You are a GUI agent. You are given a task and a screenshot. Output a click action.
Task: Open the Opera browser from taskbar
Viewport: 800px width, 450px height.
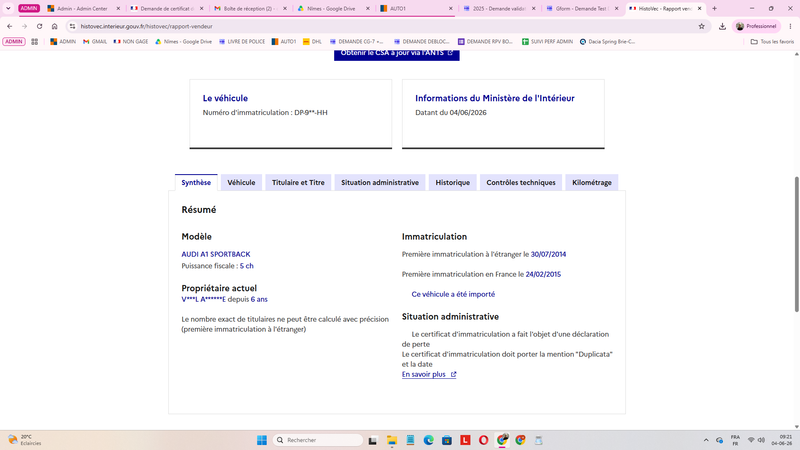point(483,440)
